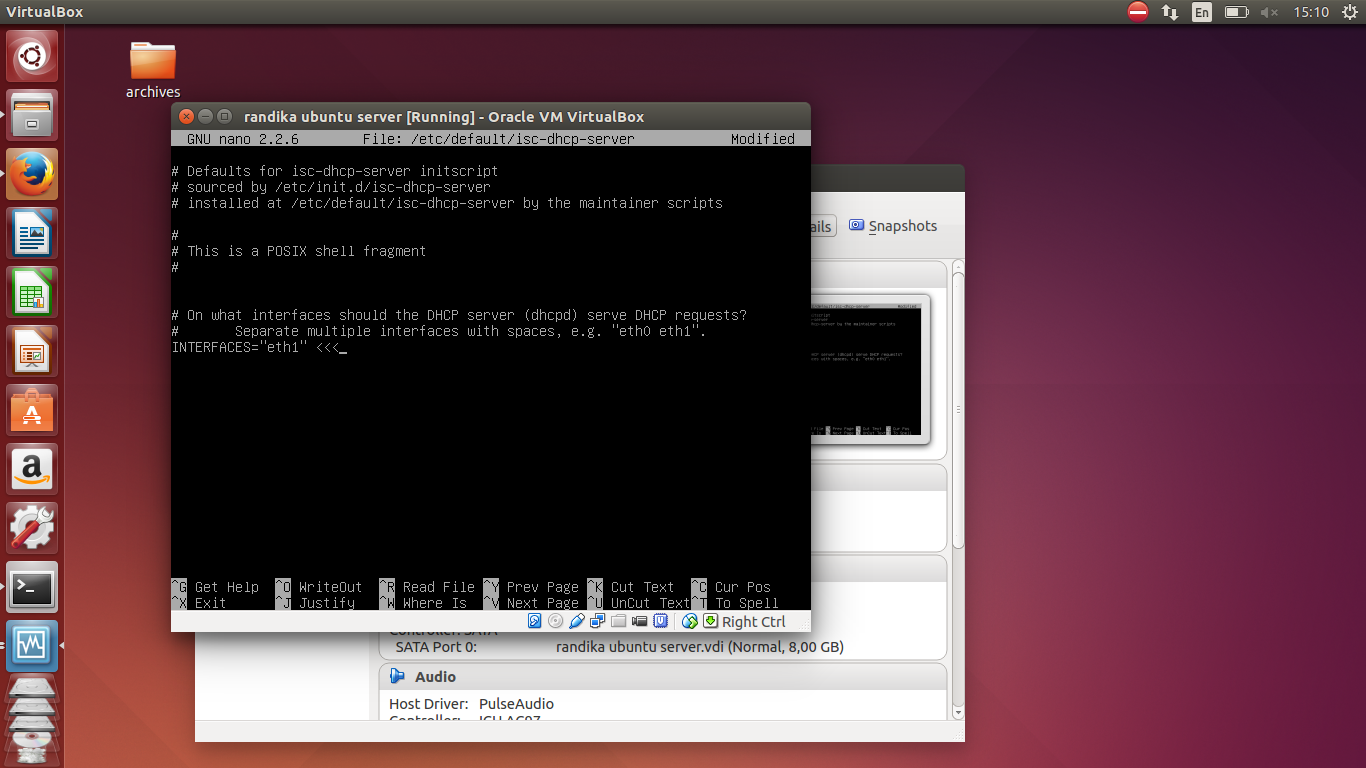Click the PulseAudio host driver value

[516, 704]
